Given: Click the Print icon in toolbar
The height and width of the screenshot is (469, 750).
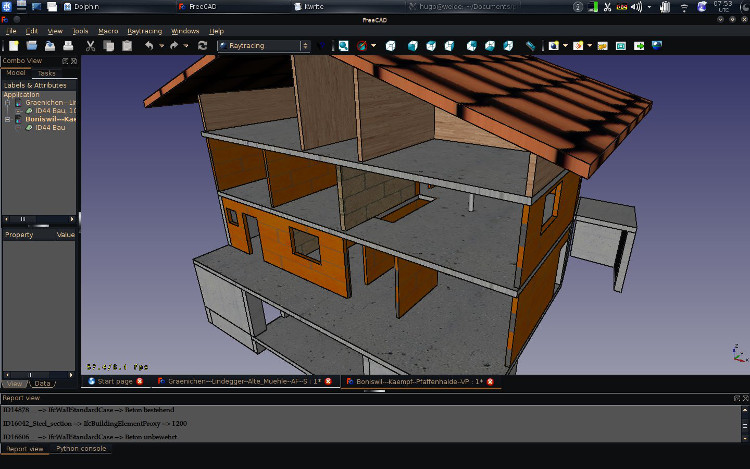Looking at the screenshot, I should click(66, 46).
